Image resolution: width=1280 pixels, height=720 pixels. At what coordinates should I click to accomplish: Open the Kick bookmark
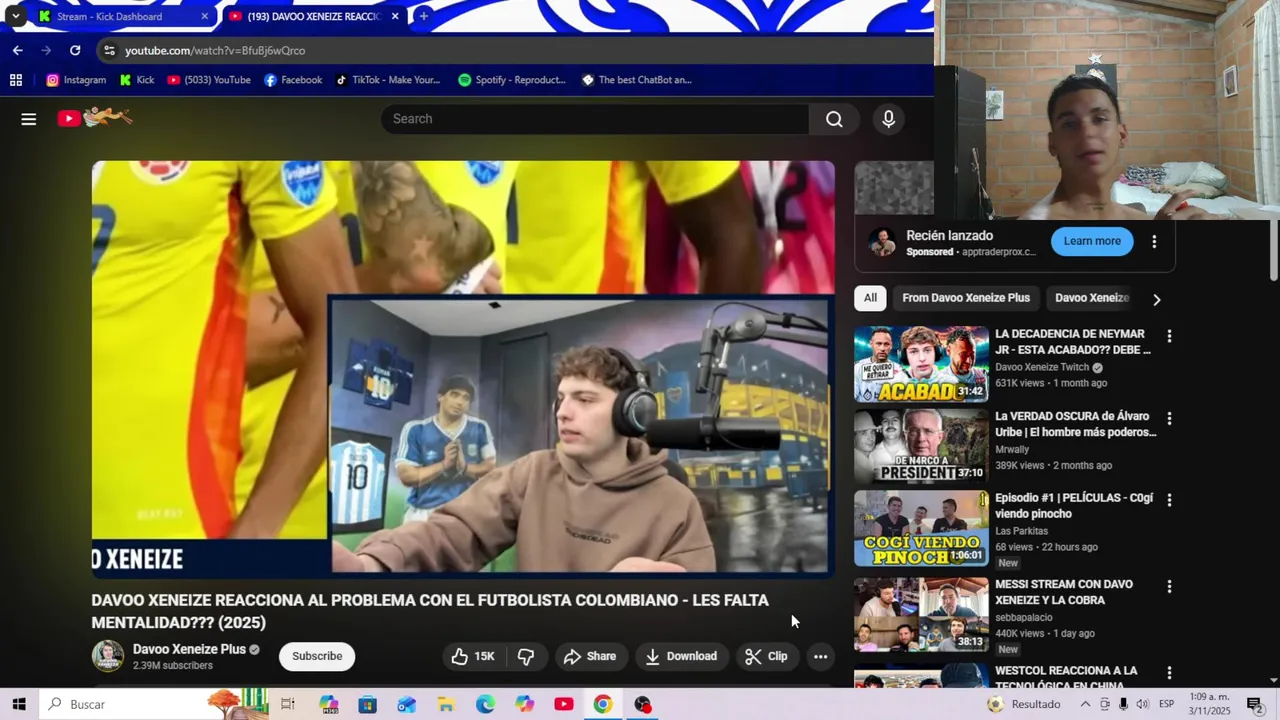coord(137,80)
